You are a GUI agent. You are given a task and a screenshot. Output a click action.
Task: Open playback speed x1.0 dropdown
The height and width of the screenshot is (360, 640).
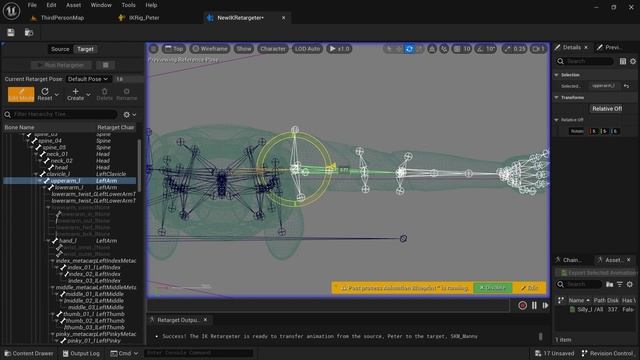coord(339,49)
